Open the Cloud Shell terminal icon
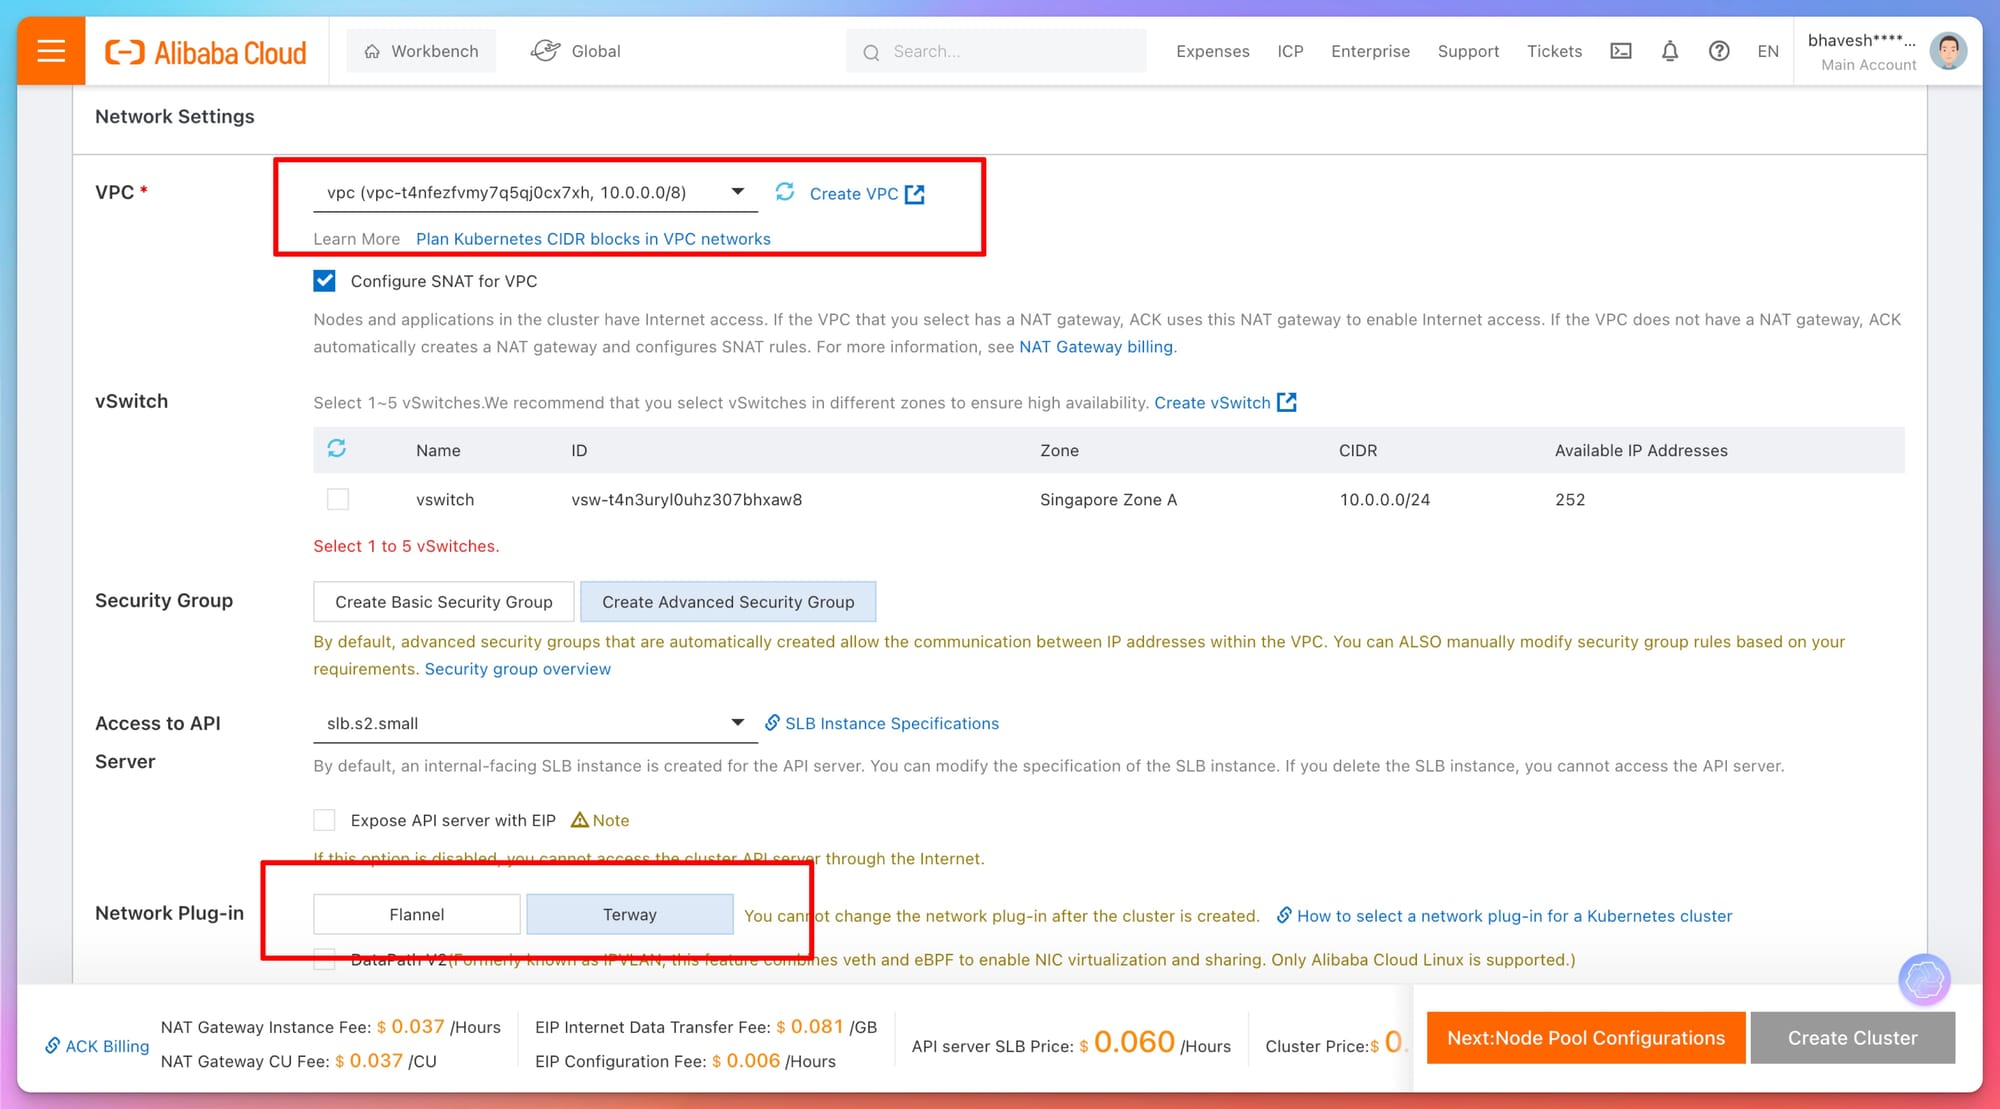This screenshot has height=1109, width=2000. 1620,51
